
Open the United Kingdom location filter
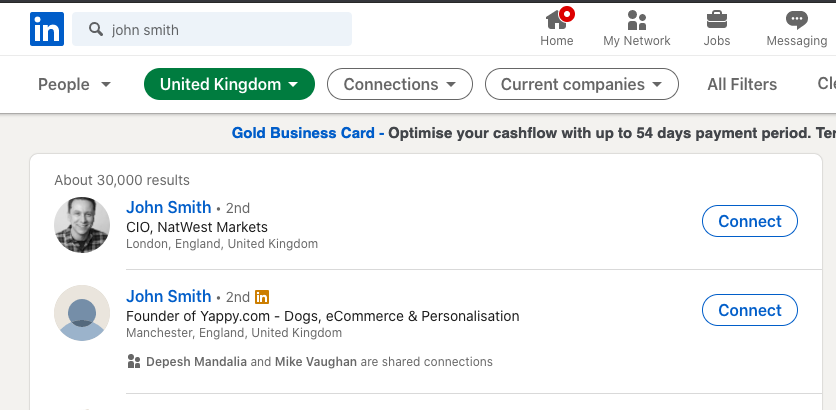(229, 84)
